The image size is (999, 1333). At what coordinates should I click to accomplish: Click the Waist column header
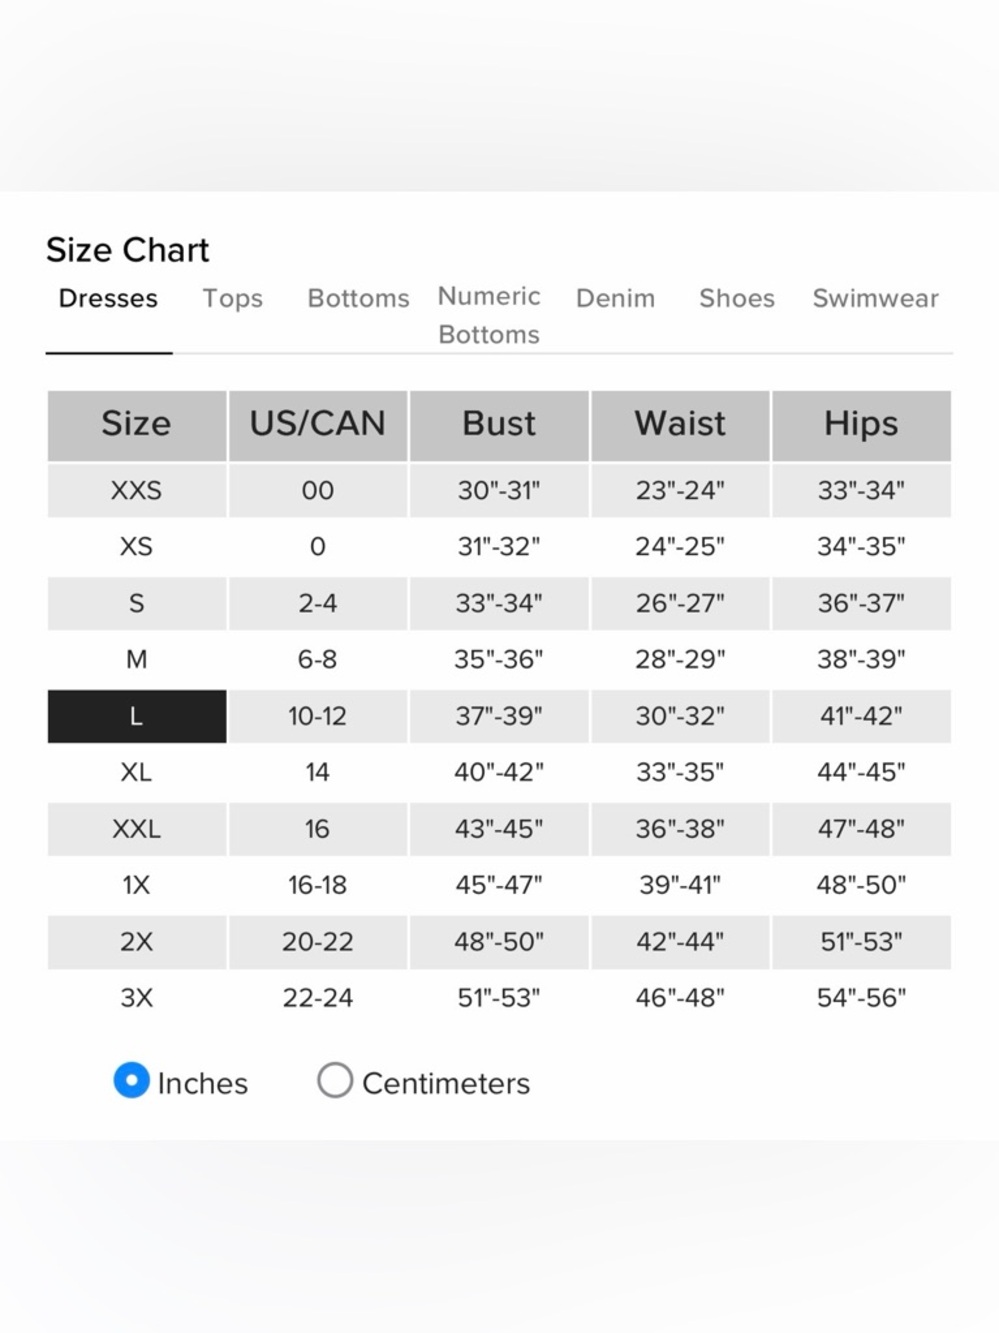click(680, 424)
